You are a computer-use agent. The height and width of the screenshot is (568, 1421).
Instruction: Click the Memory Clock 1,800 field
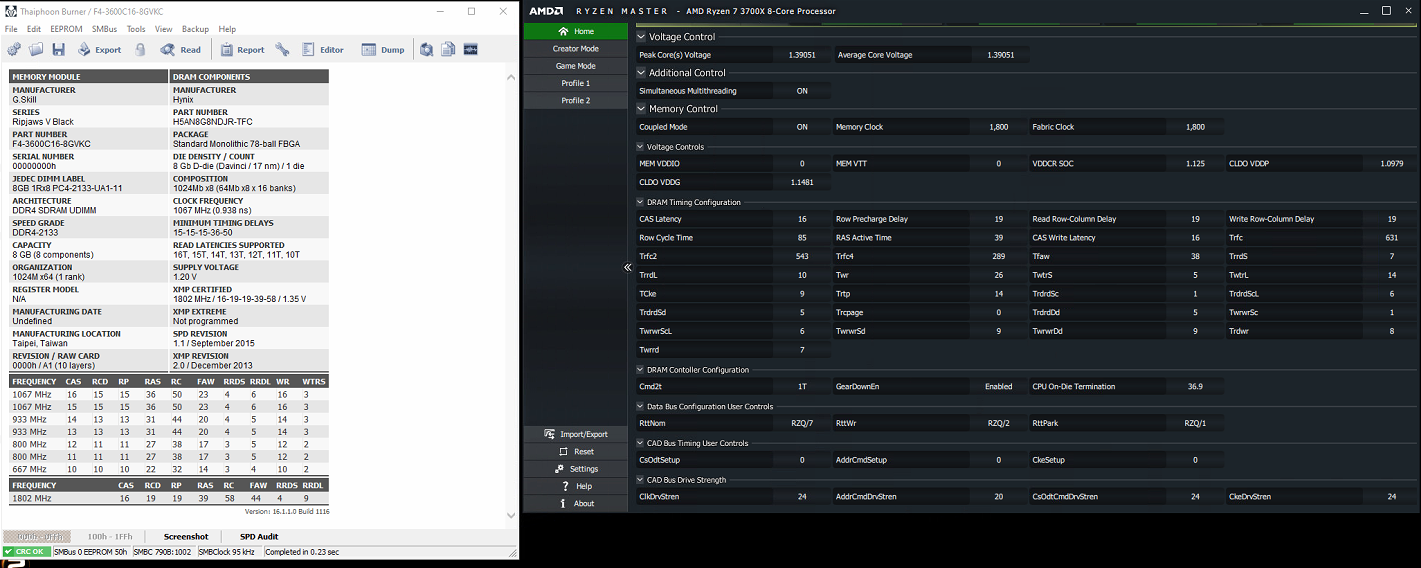(998, 127)
